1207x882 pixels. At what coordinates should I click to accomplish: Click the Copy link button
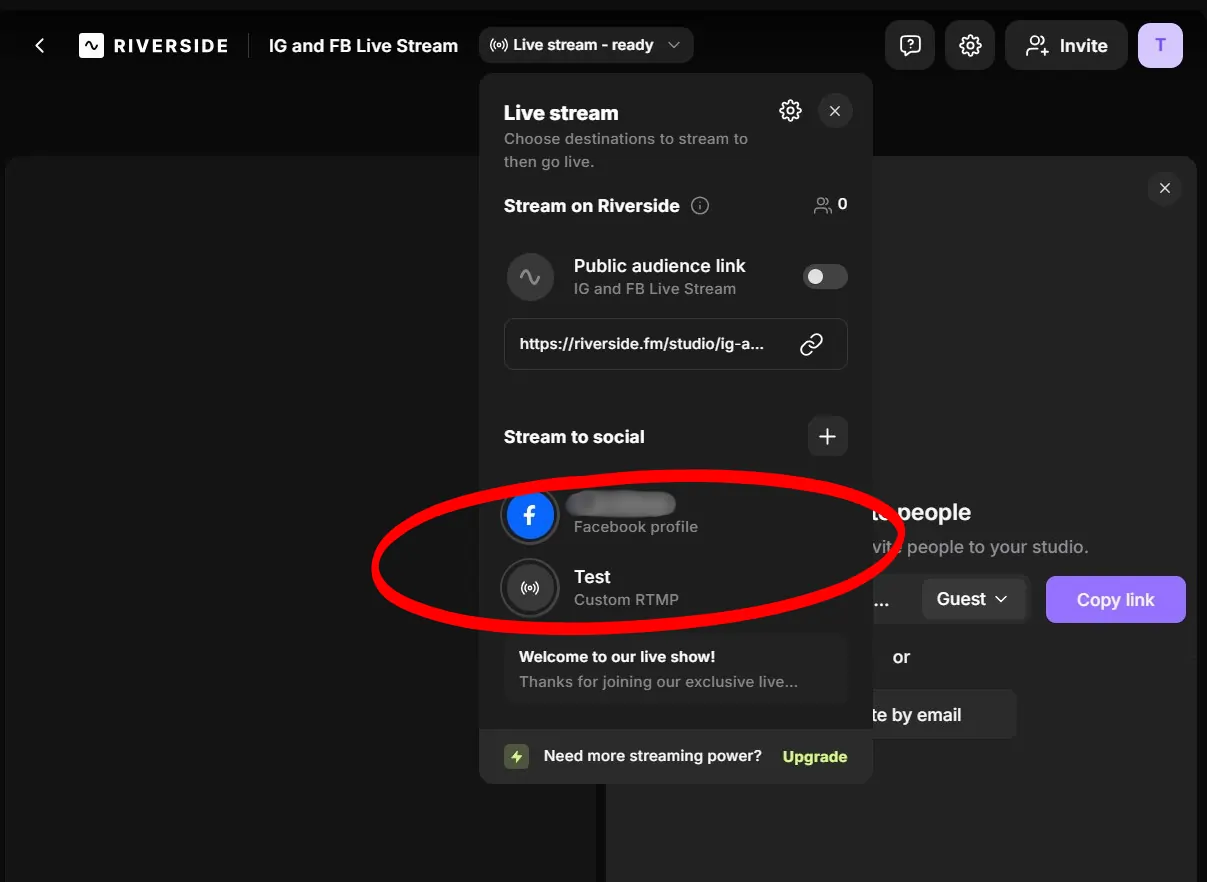(1116, 600)
